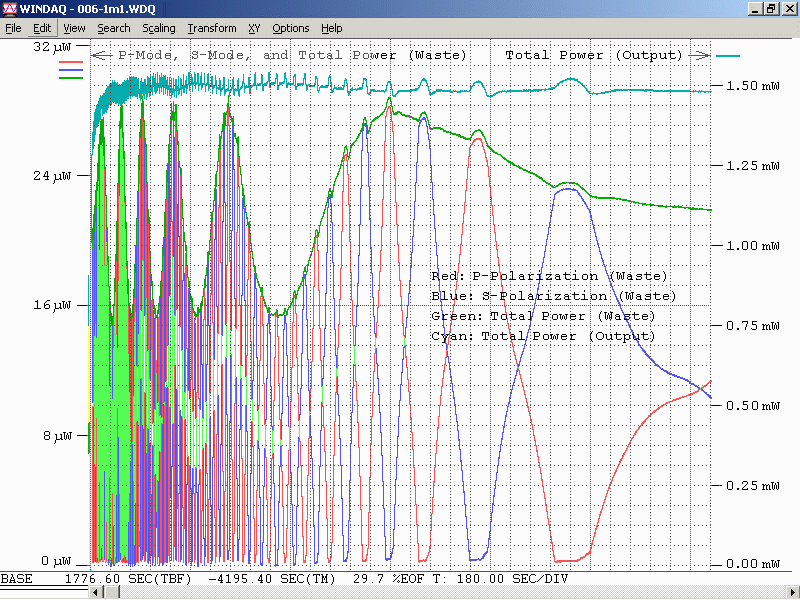This screenshot has height=600, width=800.
Task: Restore down the WinDaq window
Action: pyautogui.click(x=771, y=8)
